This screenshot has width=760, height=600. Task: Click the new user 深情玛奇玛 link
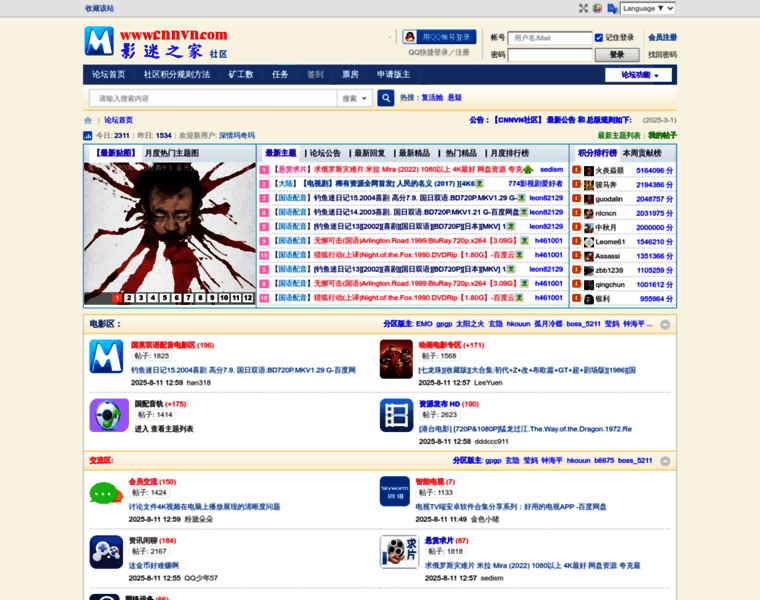click(x=237, y=136)
